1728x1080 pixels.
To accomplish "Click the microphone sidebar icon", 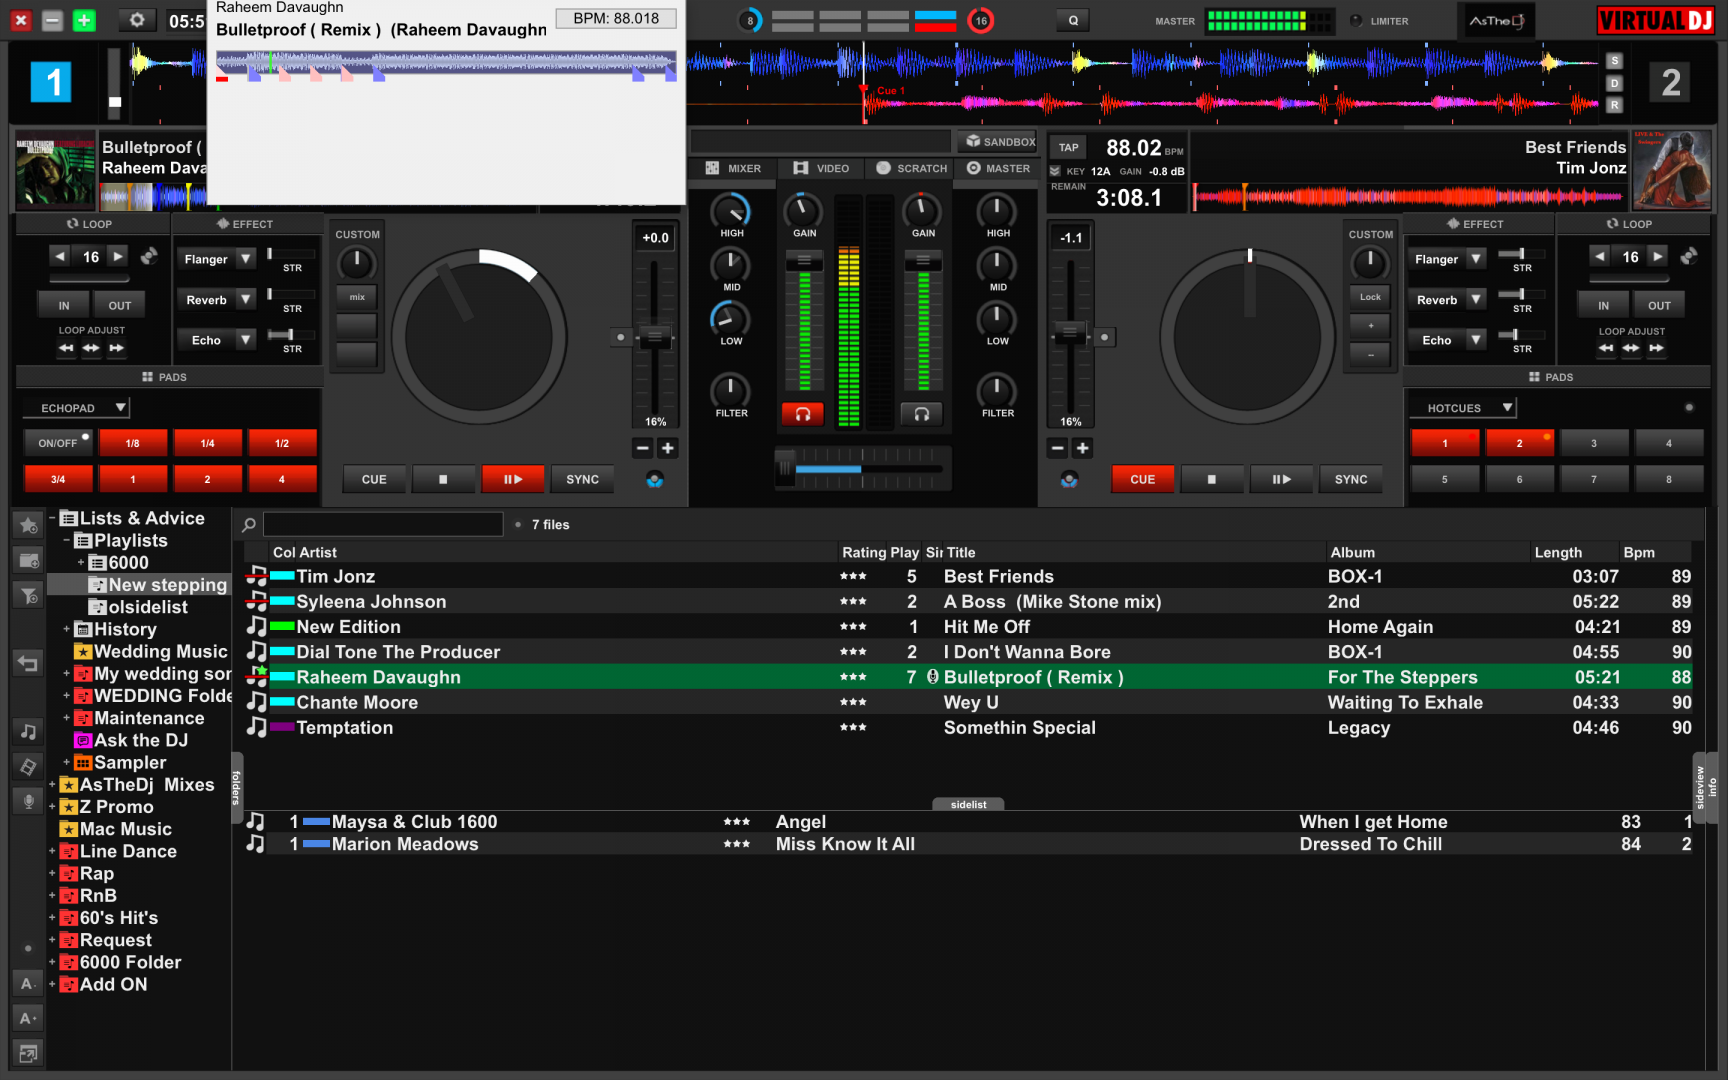I will click(28, 801).
